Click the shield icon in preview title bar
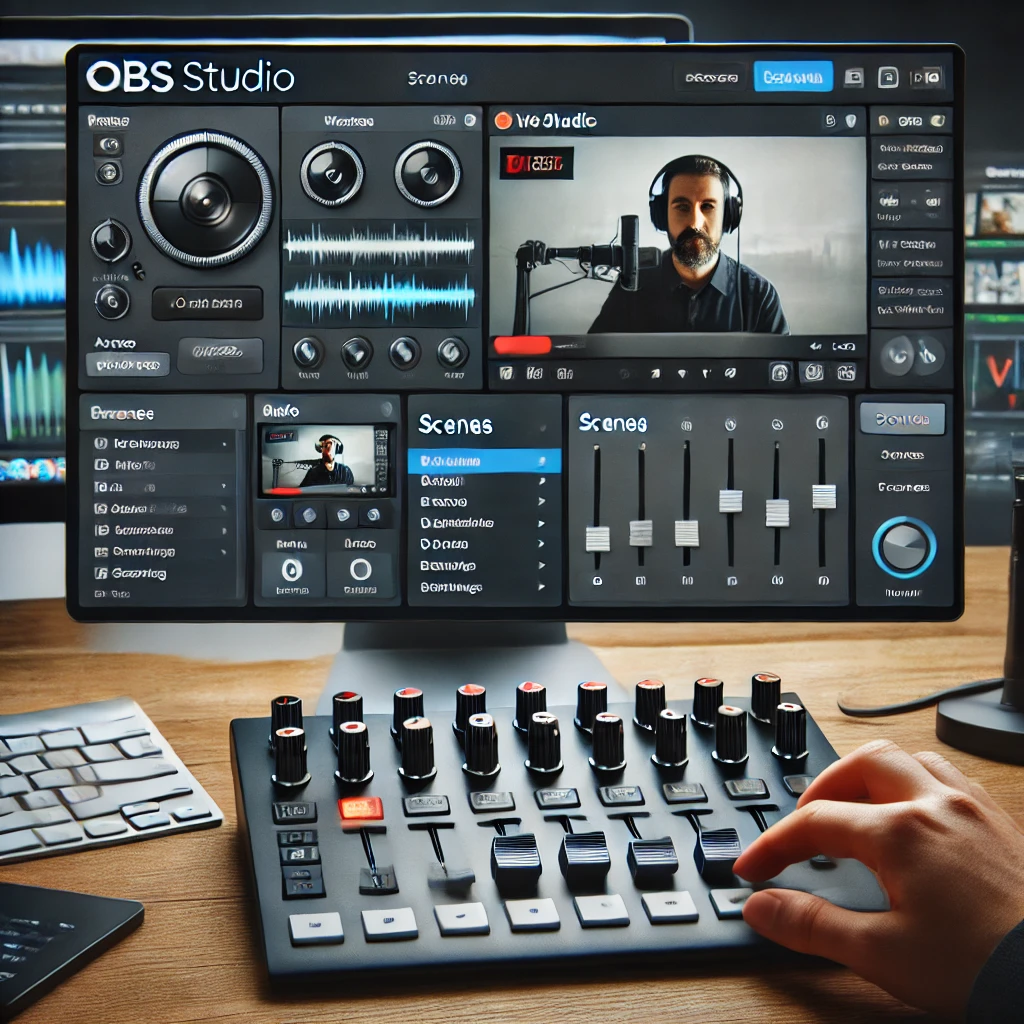 [x=851, y=121]
